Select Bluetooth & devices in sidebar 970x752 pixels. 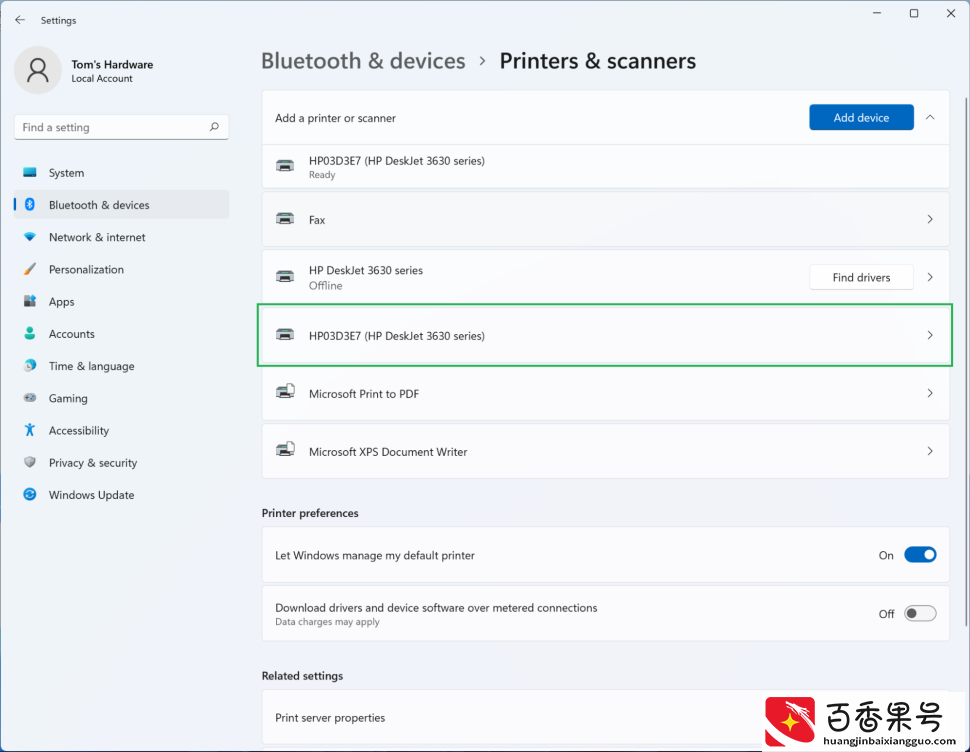(x=121, y=205)
